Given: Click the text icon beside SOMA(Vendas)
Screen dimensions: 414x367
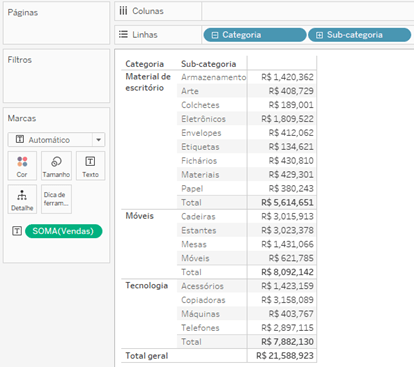Looking at the screenshot, I should click(x=17, y=231).
